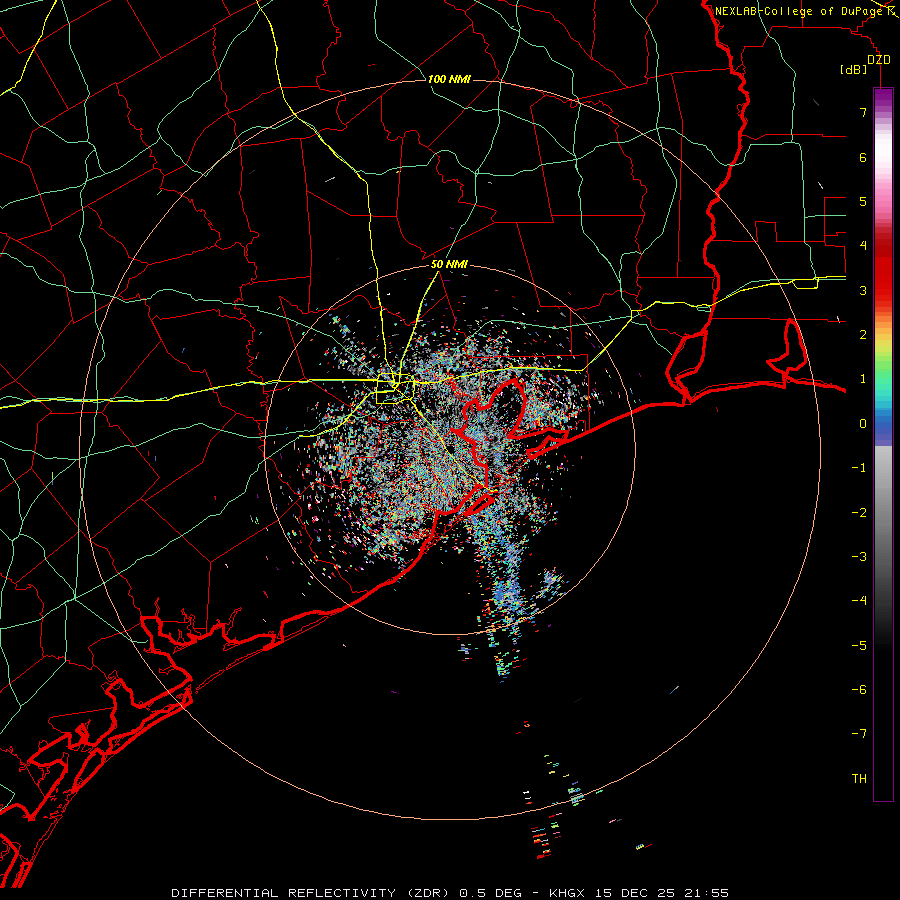Click the 0 value on the color scale
The image size is (900, 900).
863,424
